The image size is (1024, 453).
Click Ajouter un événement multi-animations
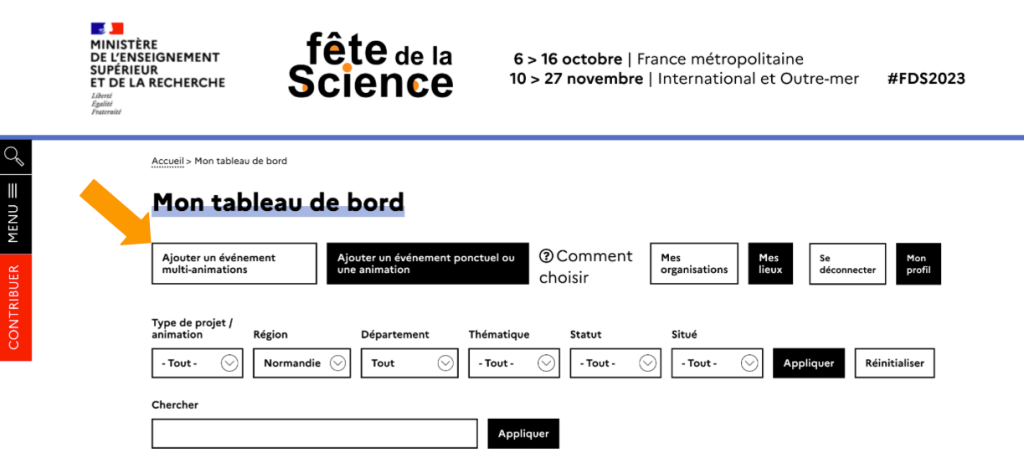point(234,263)
